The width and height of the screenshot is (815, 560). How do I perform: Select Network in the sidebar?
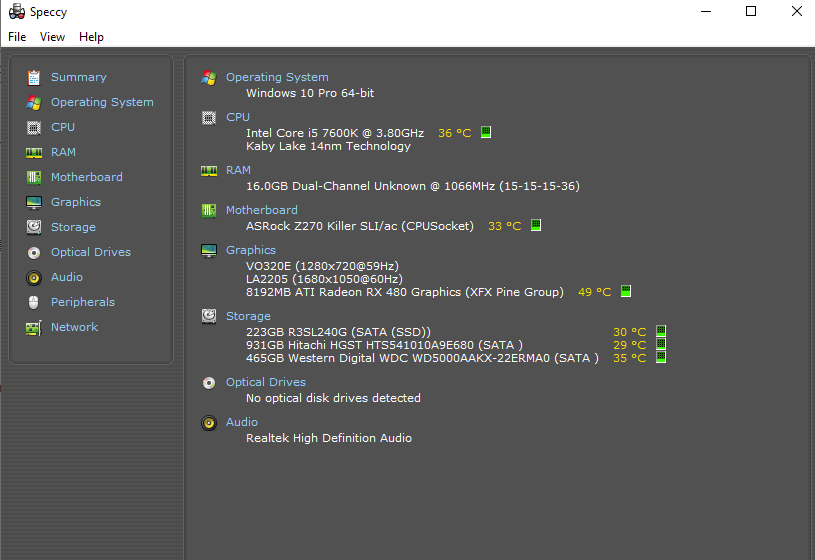click(74, 327)
